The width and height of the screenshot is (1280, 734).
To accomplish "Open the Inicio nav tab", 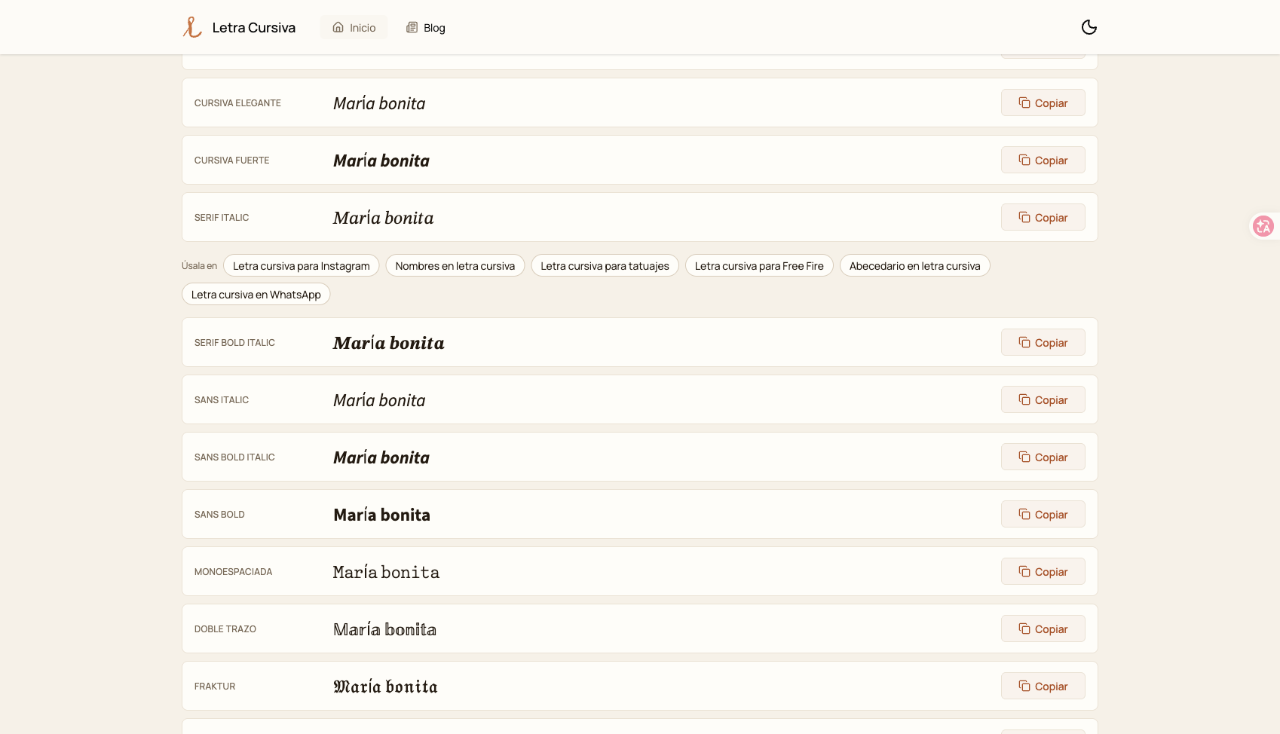I will [x=354, y=27].
